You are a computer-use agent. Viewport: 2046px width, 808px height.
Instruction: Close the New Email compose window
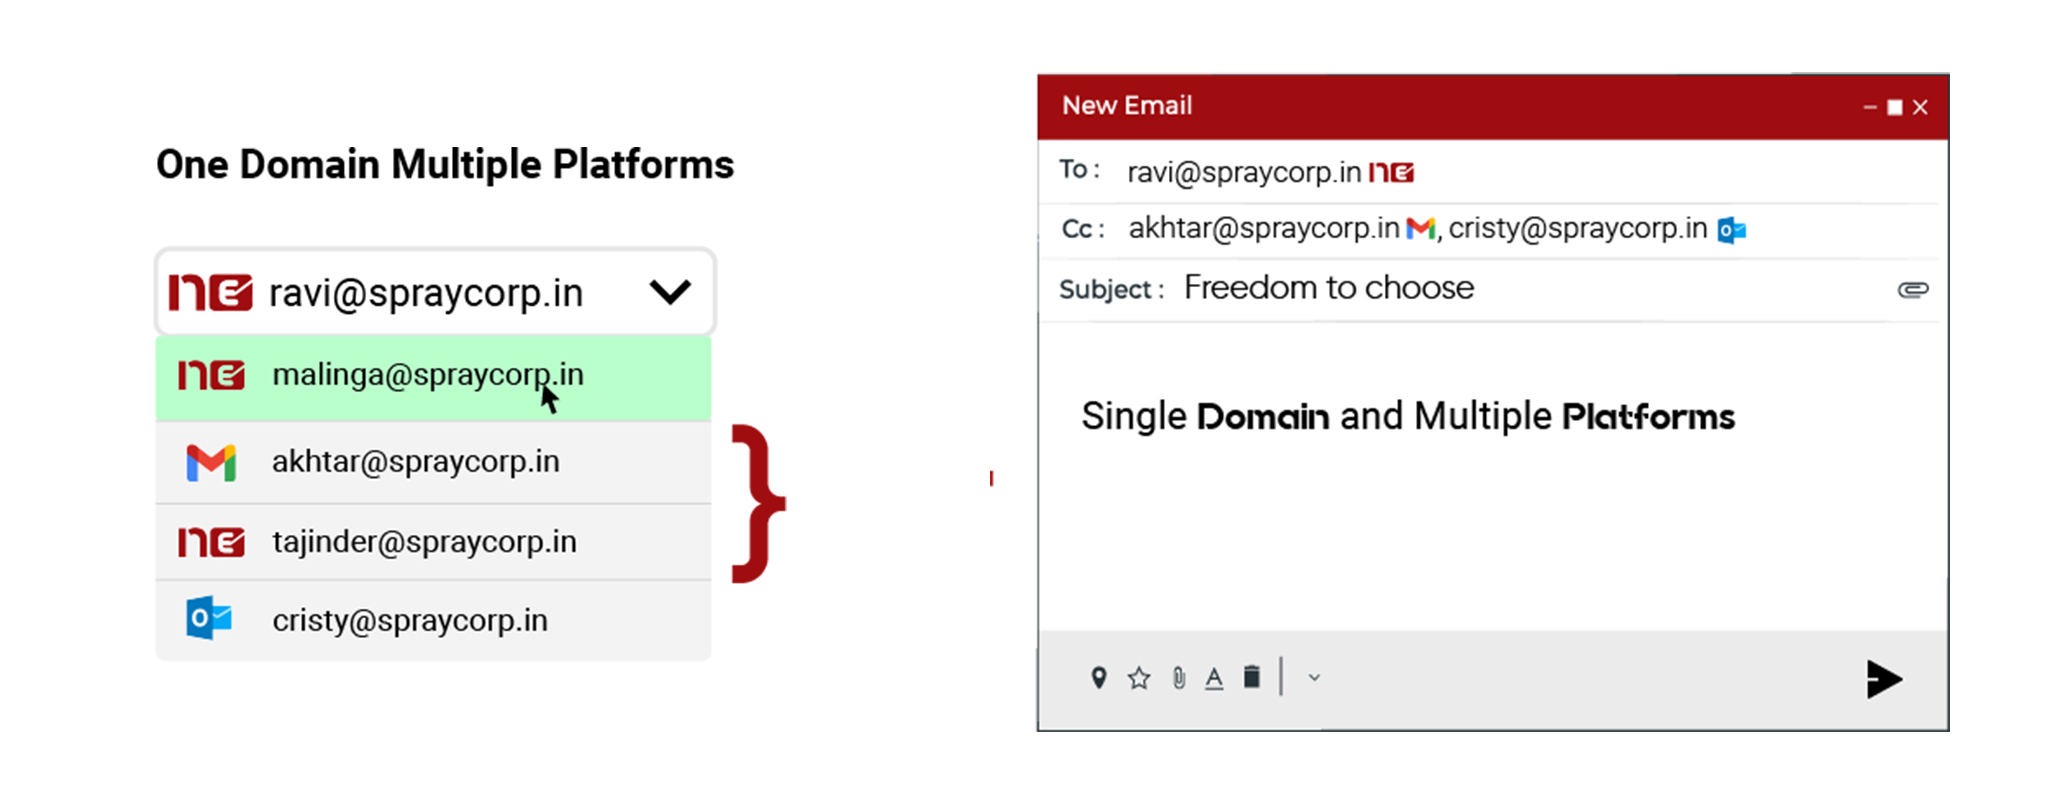tap(1920, 108)
